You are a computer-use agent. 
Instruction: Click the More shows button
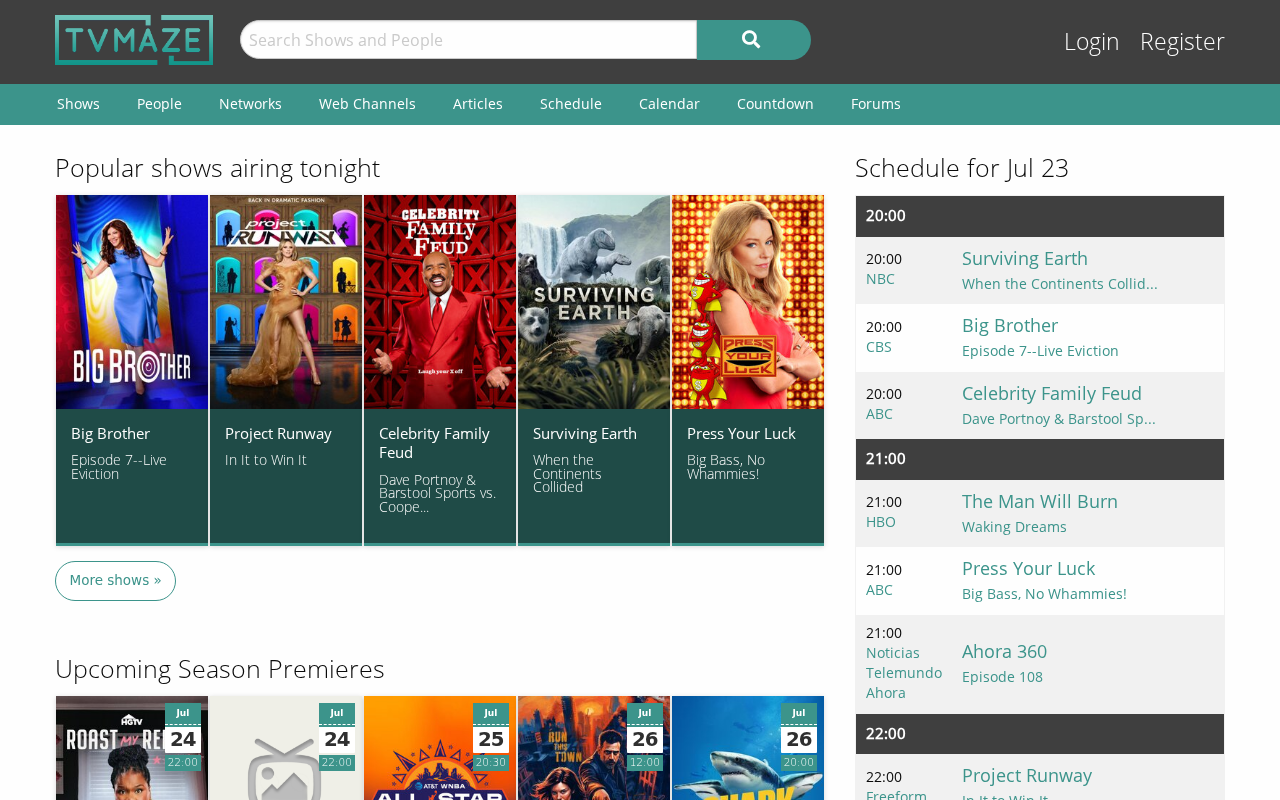point(115,581)
